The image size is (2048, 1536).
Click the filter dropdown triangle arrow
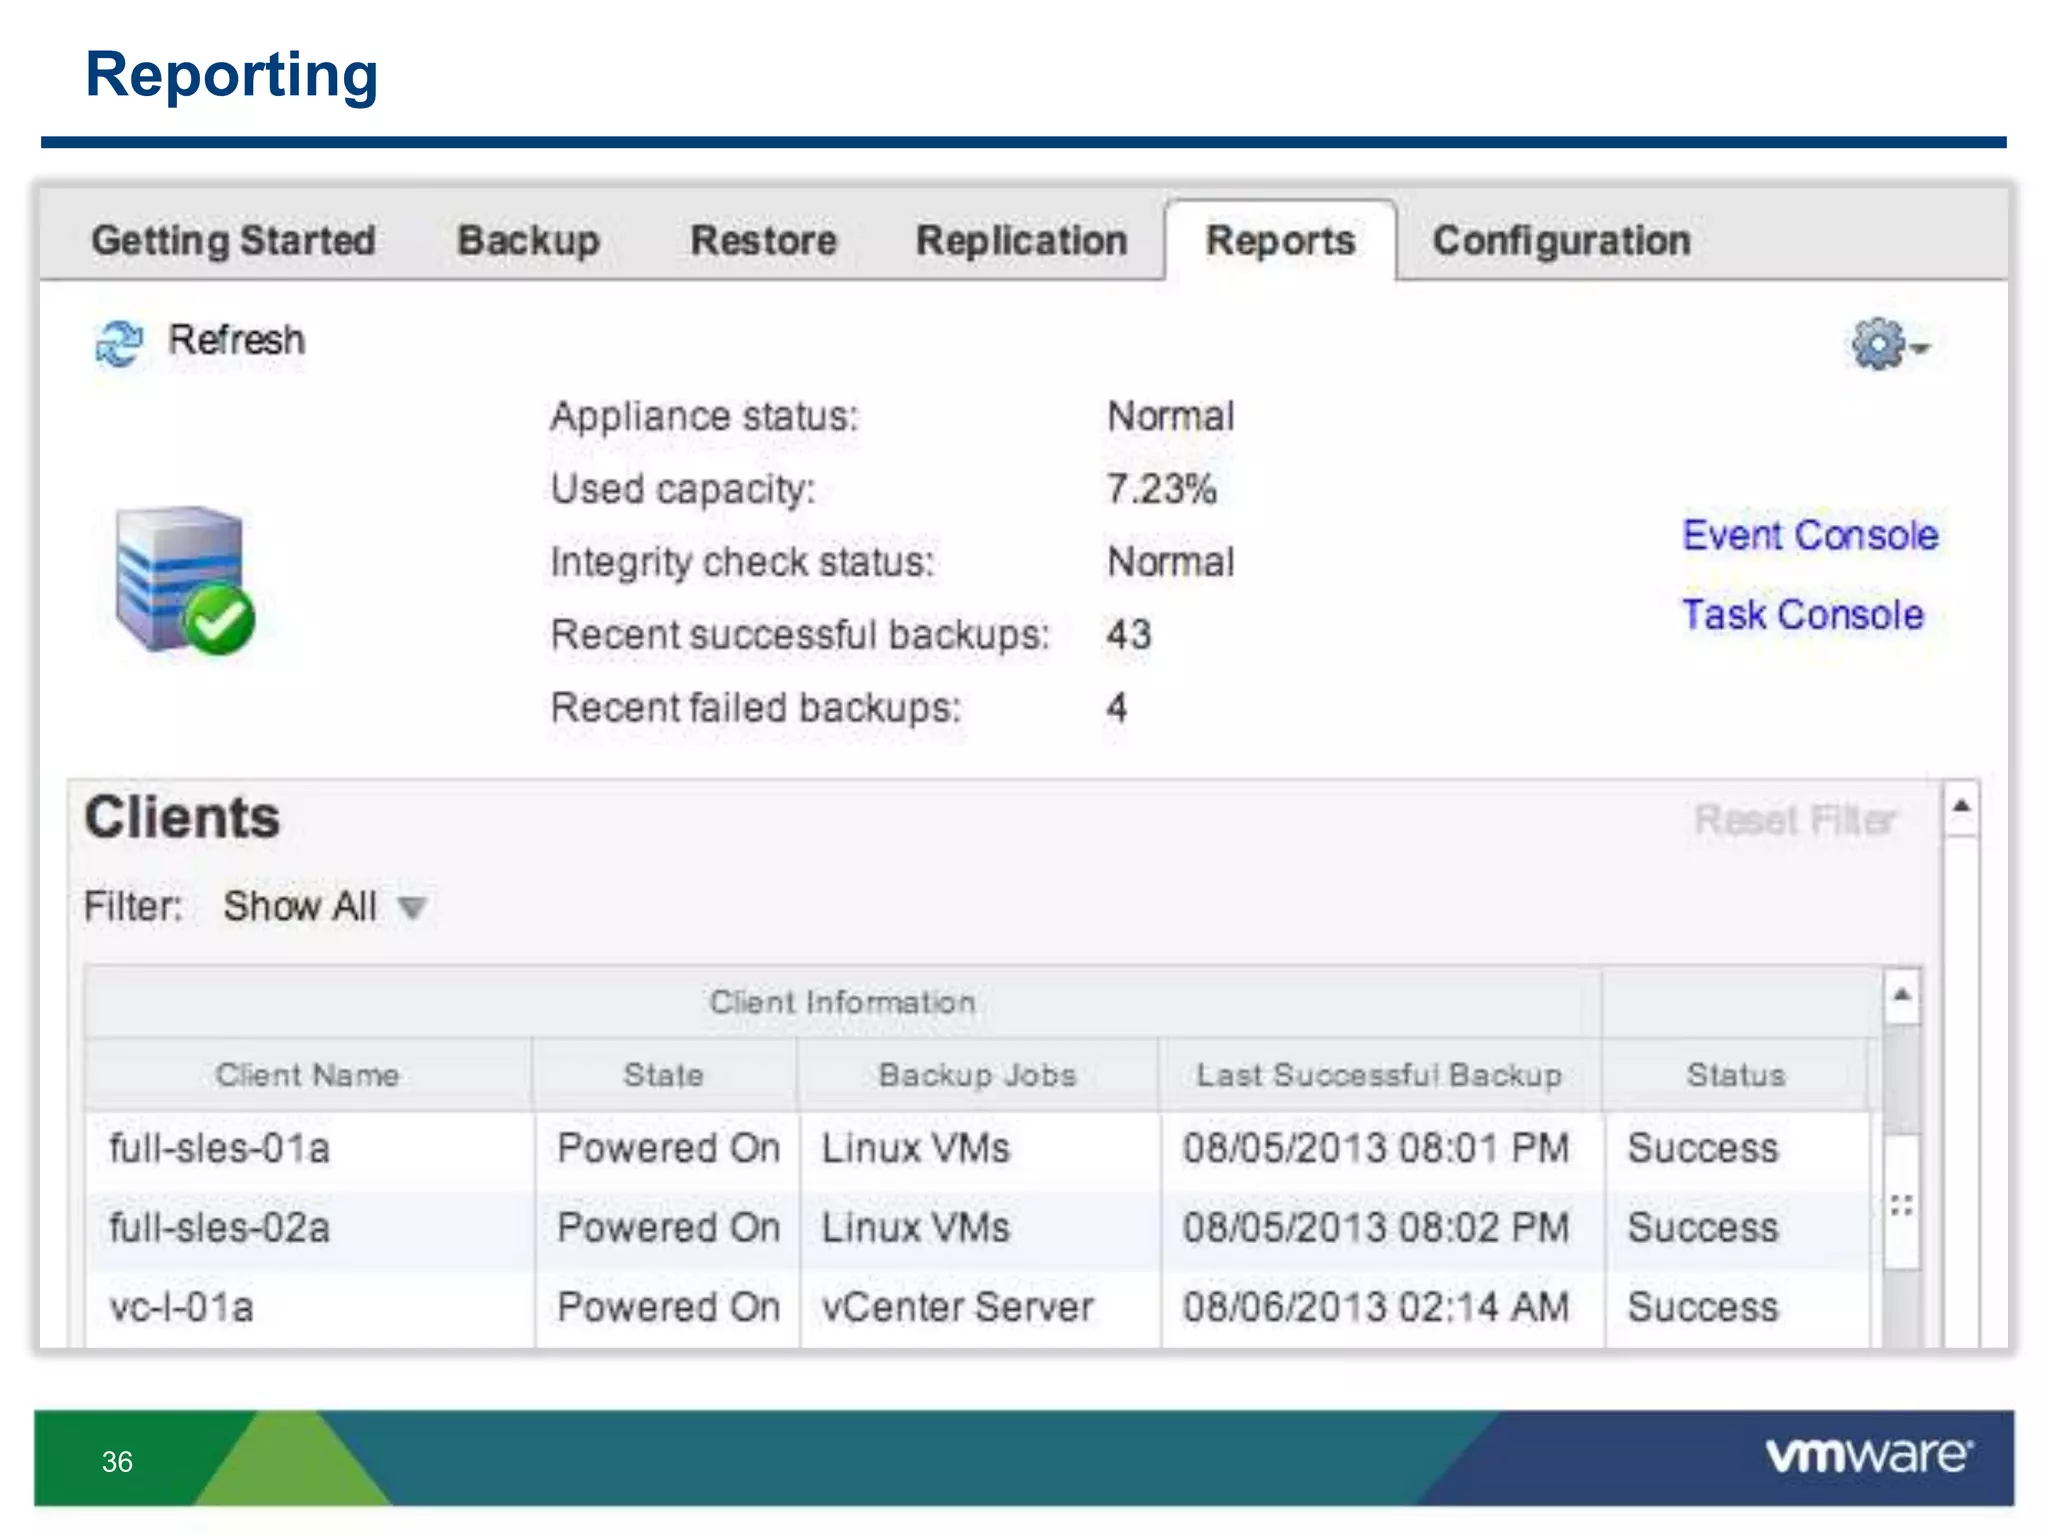coord(412,908)
